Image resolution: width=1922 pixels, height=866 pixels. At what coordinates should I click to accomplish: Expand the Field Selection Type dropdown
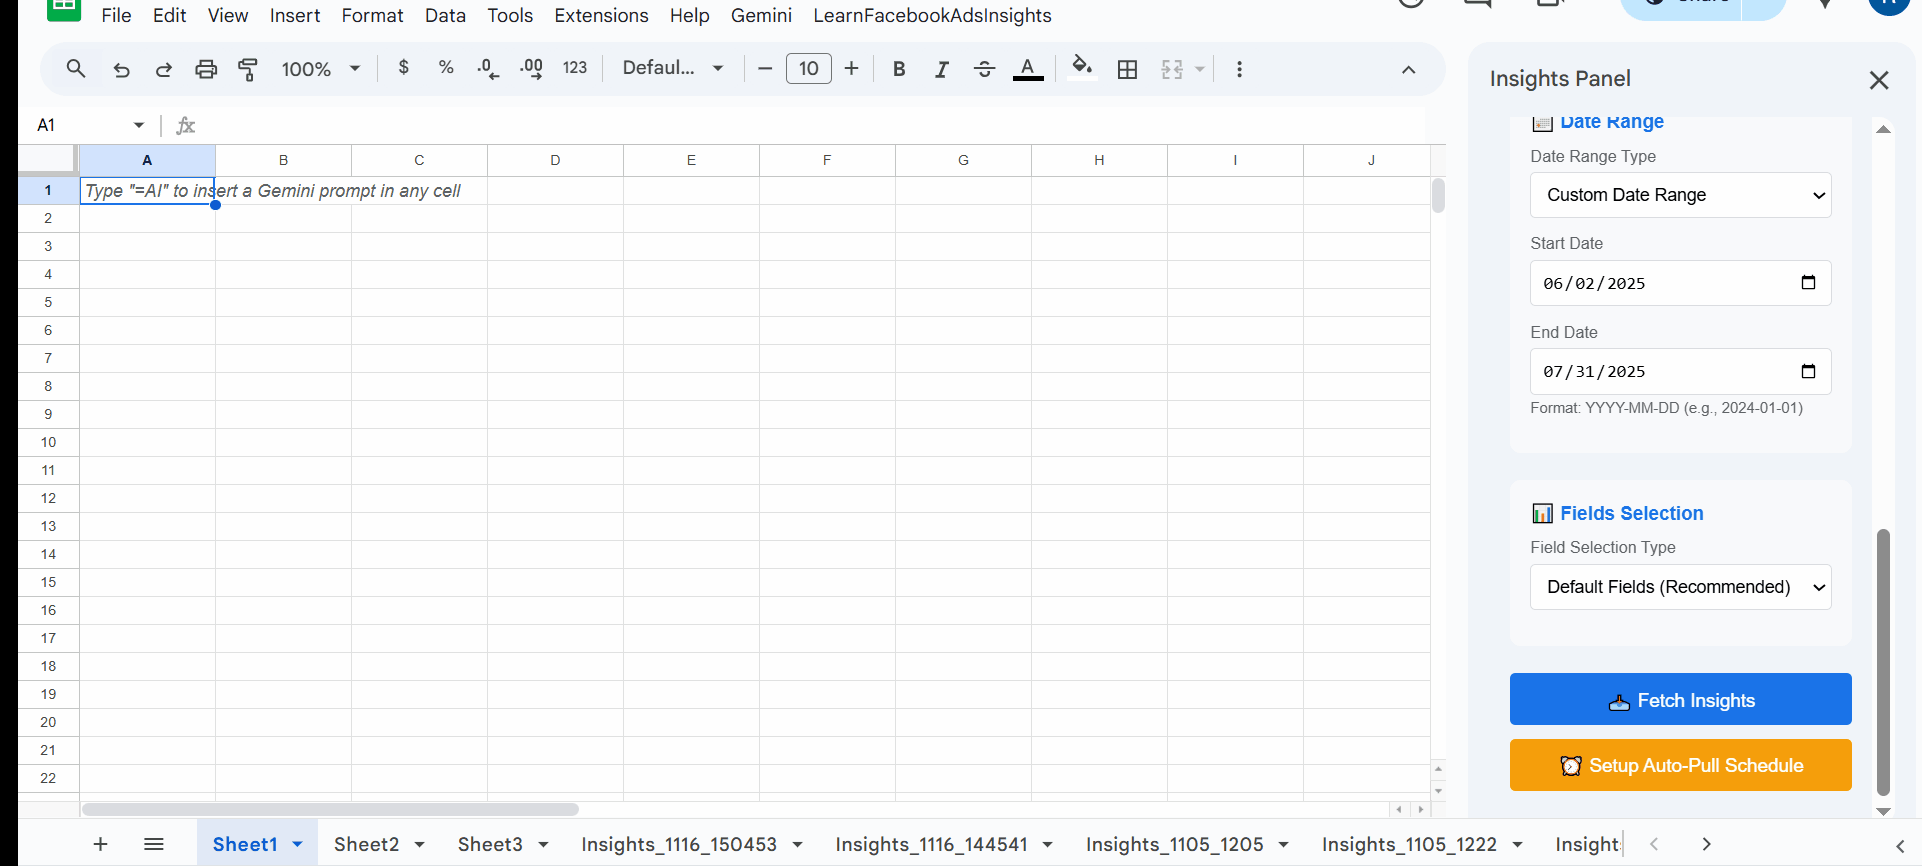(1680, 587)
